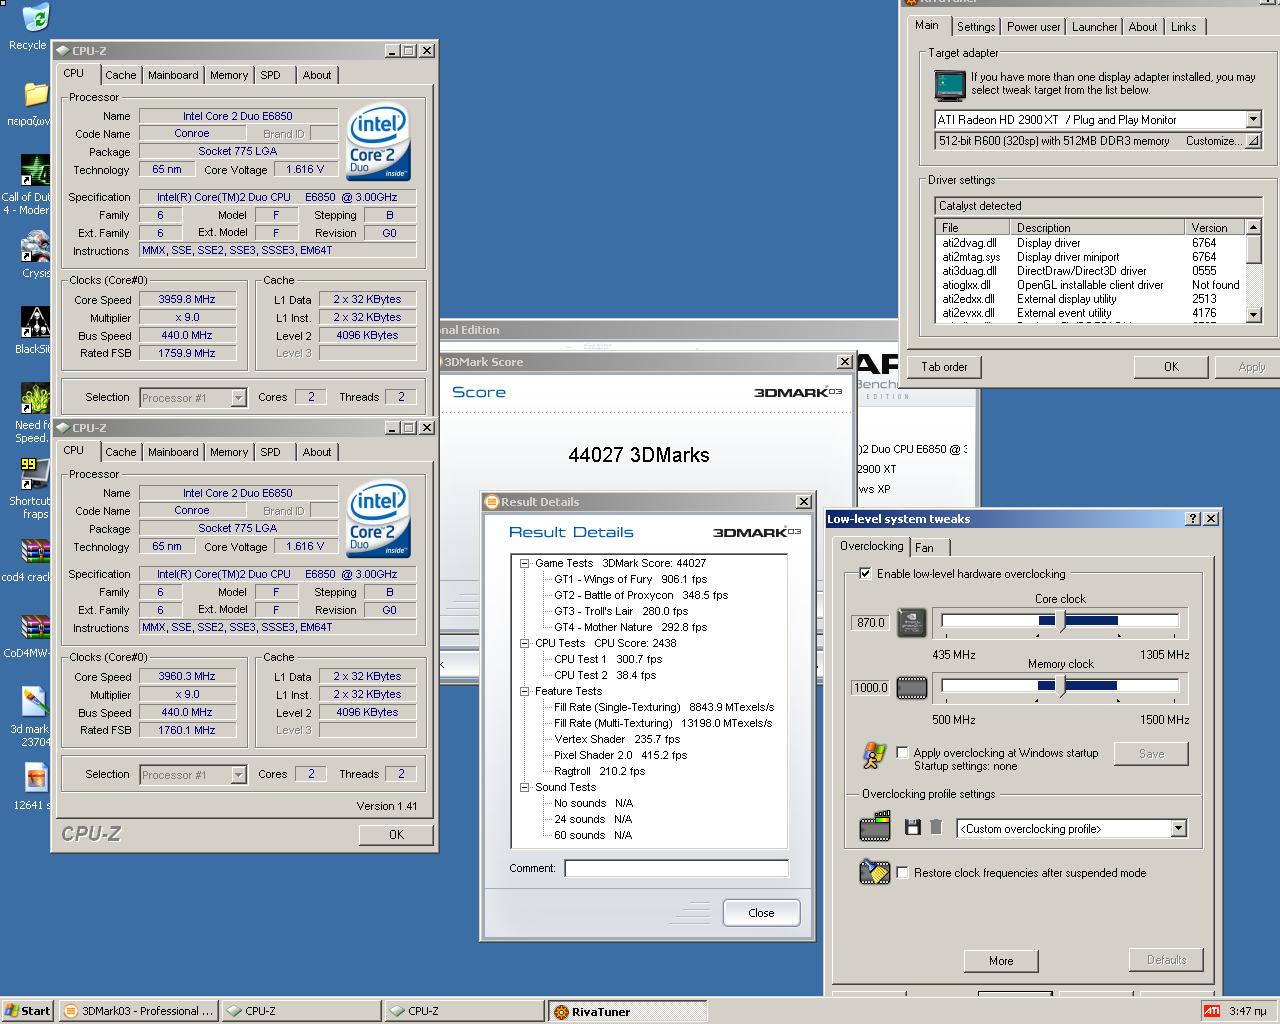Screen dimensions: 1280x1024
Task: Save overclocking profile with floppy disk icon
Action: (912, 827)
